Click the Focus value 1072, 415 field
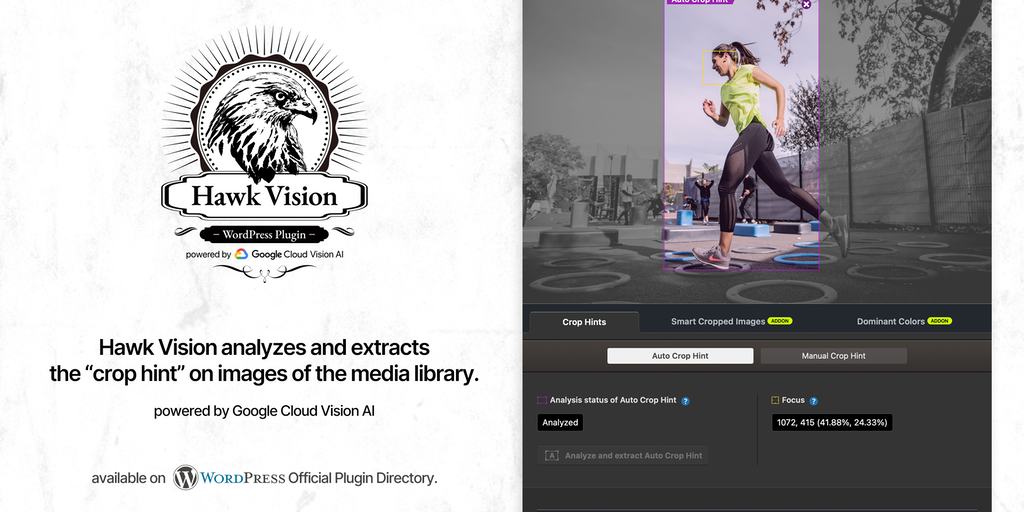The image size is (1024, 512). click(x=832, y=423)
